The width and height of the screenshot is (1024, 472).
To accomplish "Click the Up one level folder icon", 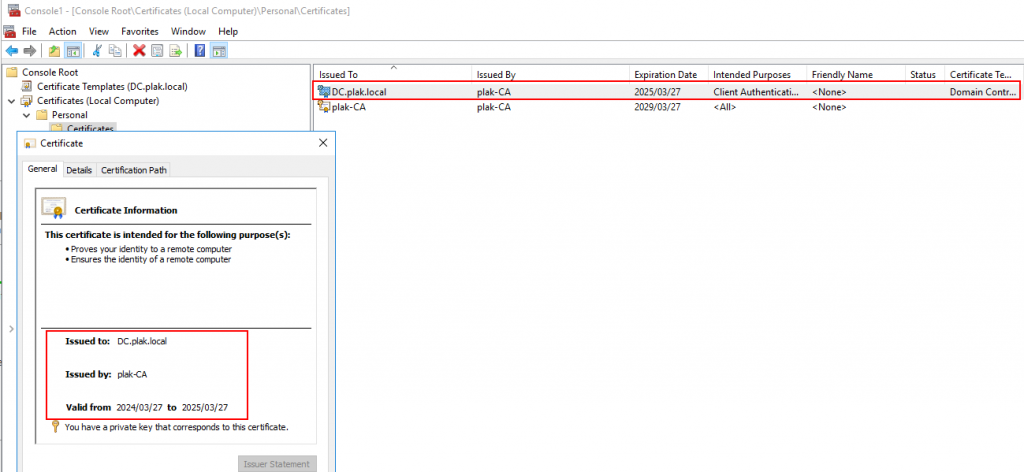I will tap(54, 50).
